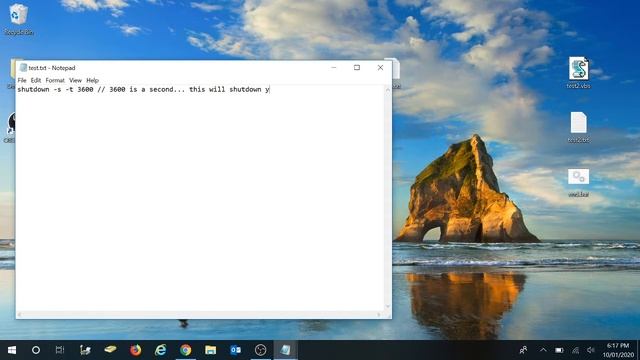The image size is (640, 360).
Task: Select the test2.txt desktop file icon
Action: 578,127
